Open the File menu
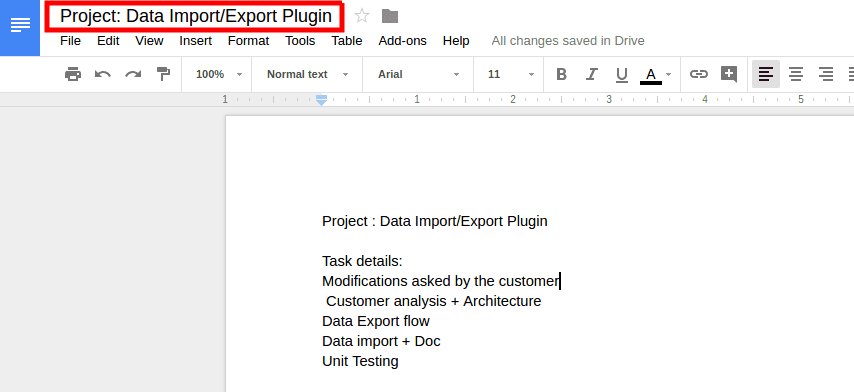Screen dimensions: 854x392 [x=70, y=41]
